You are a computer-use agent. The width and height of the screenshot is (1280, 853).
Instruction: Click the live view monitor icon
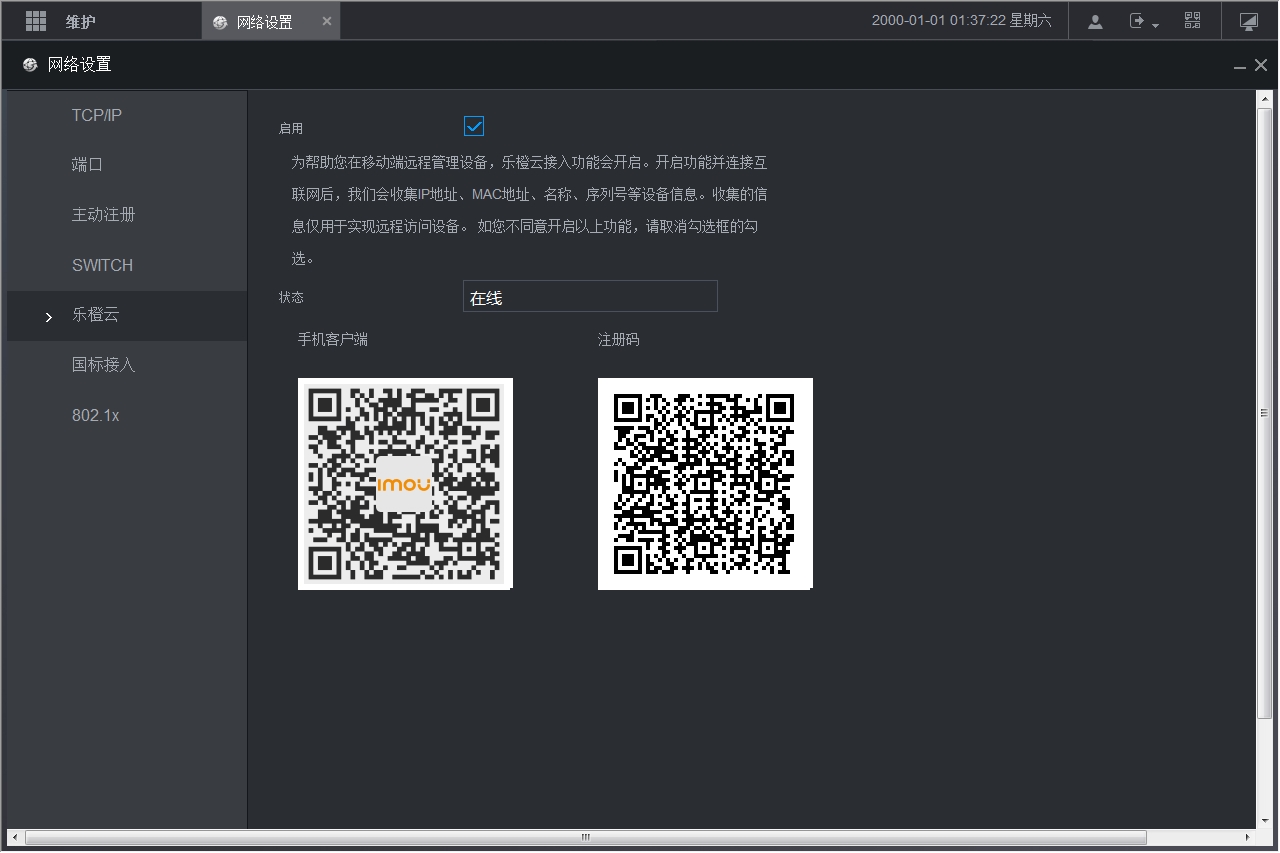point(1248,21)
